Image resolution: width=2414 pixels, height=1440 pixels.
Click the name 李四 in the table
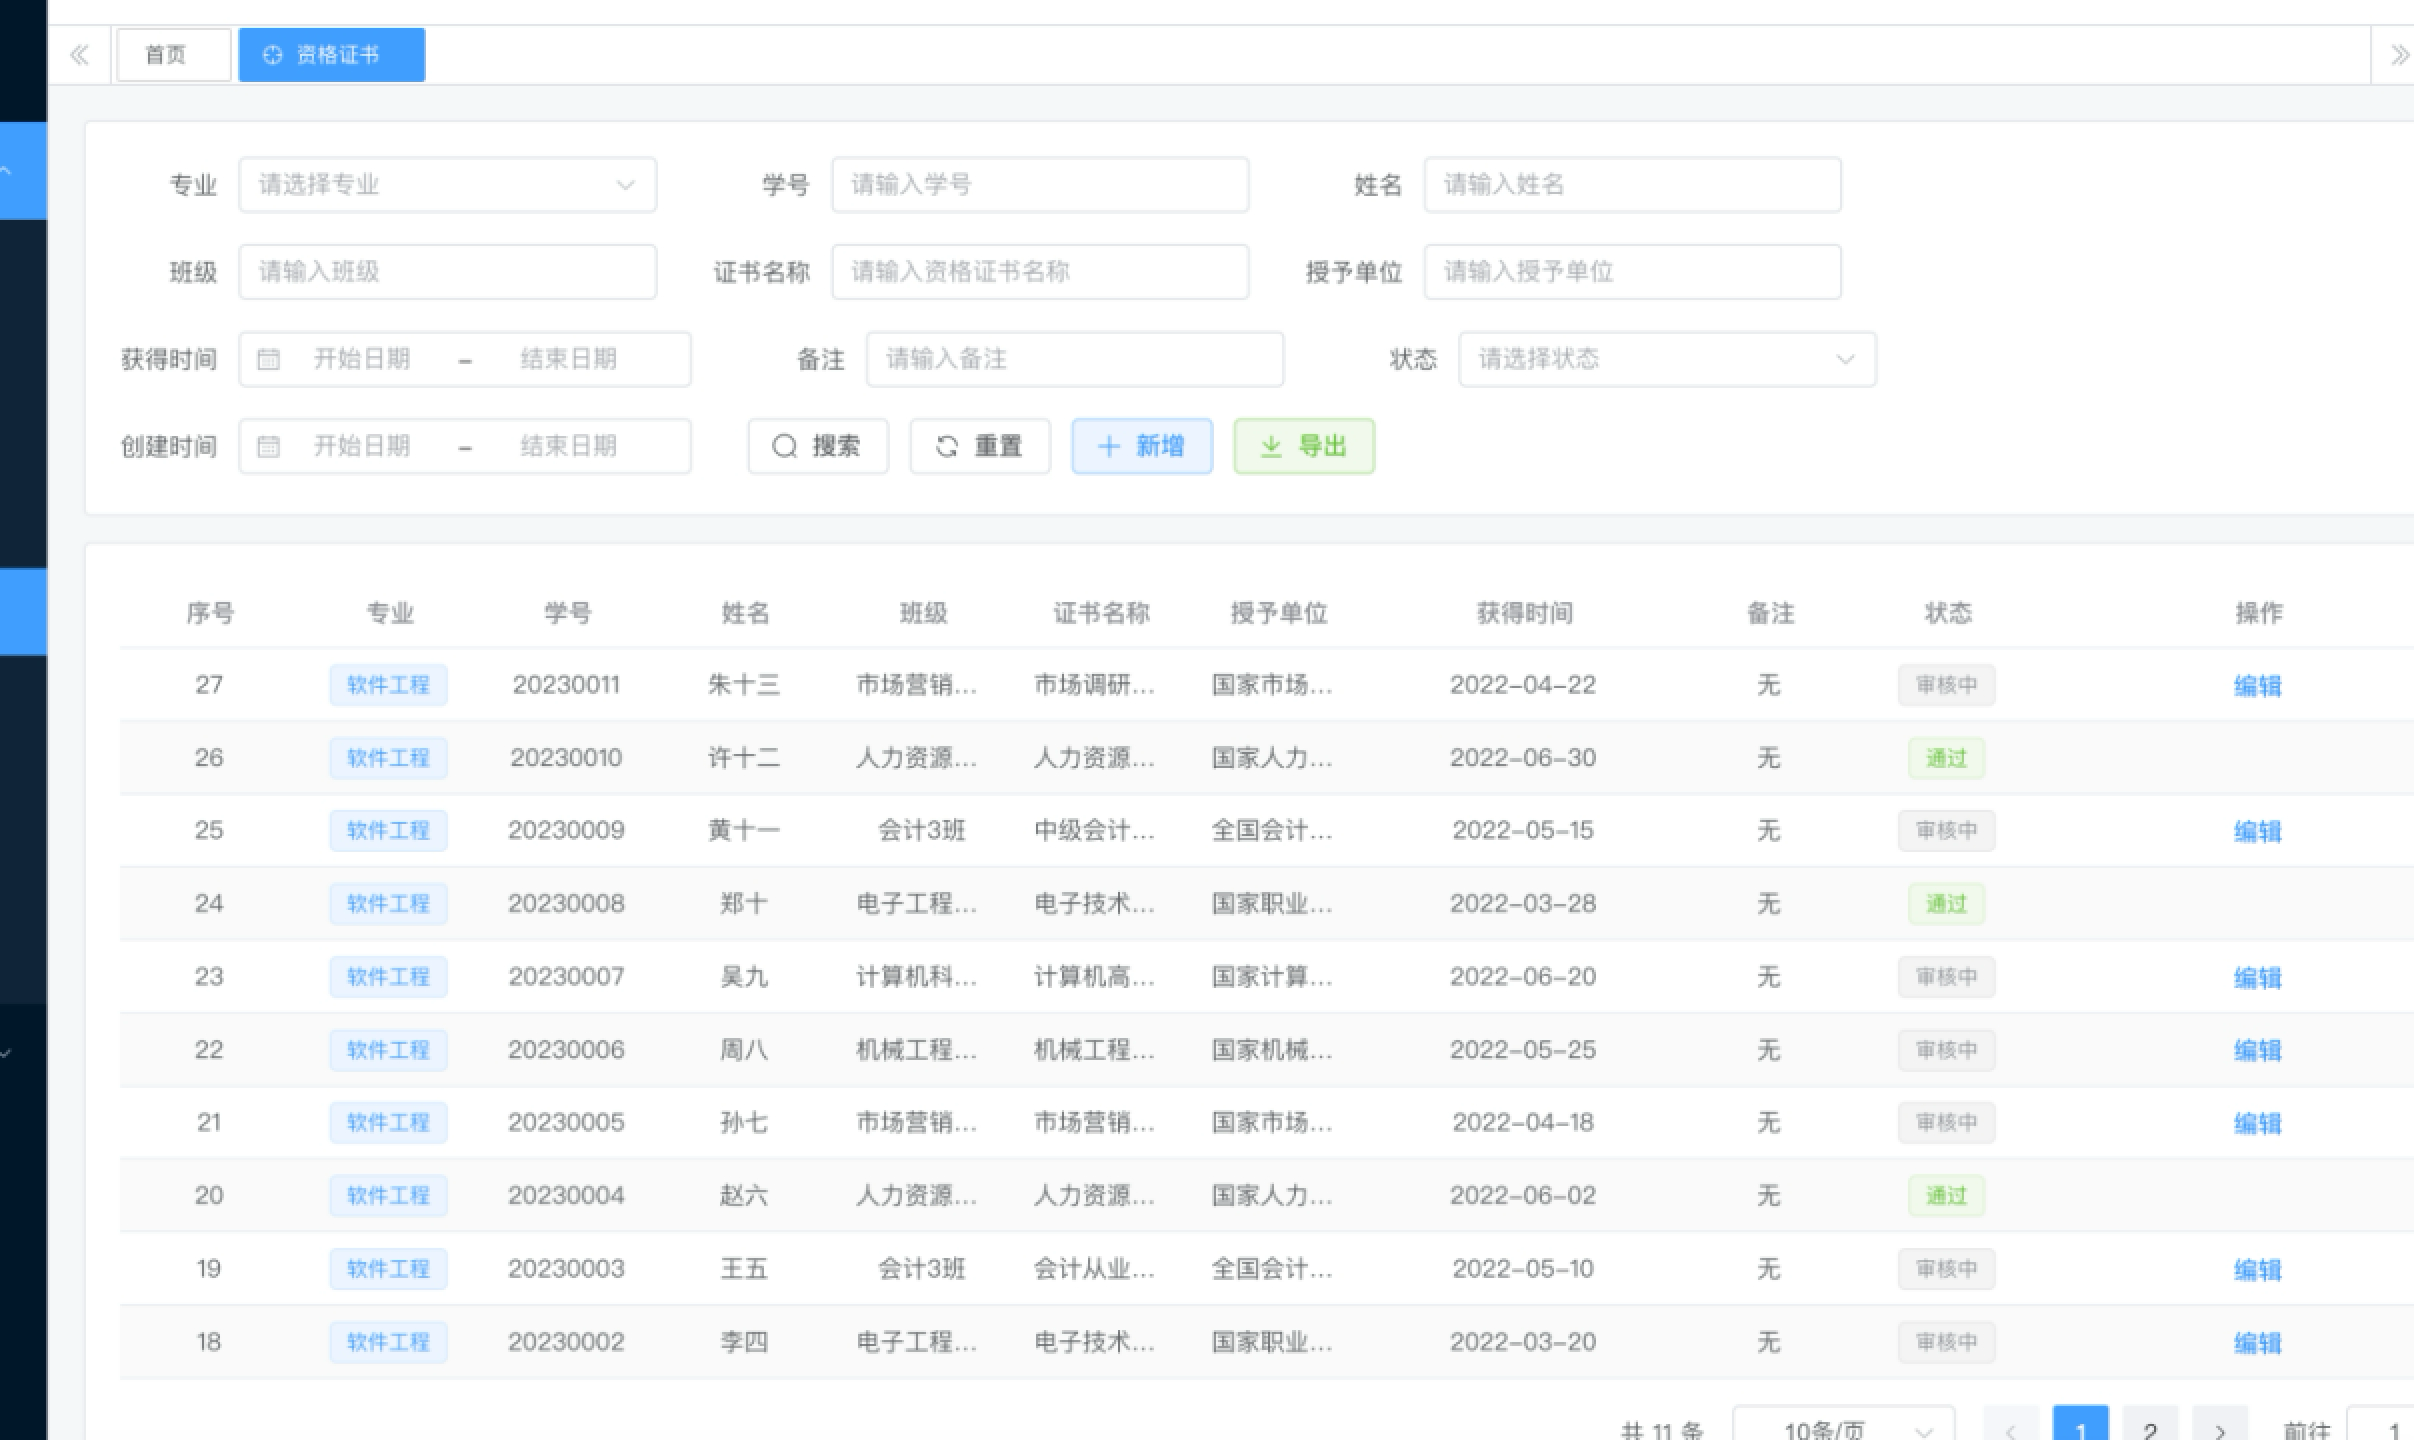[x=744, y=1342]
